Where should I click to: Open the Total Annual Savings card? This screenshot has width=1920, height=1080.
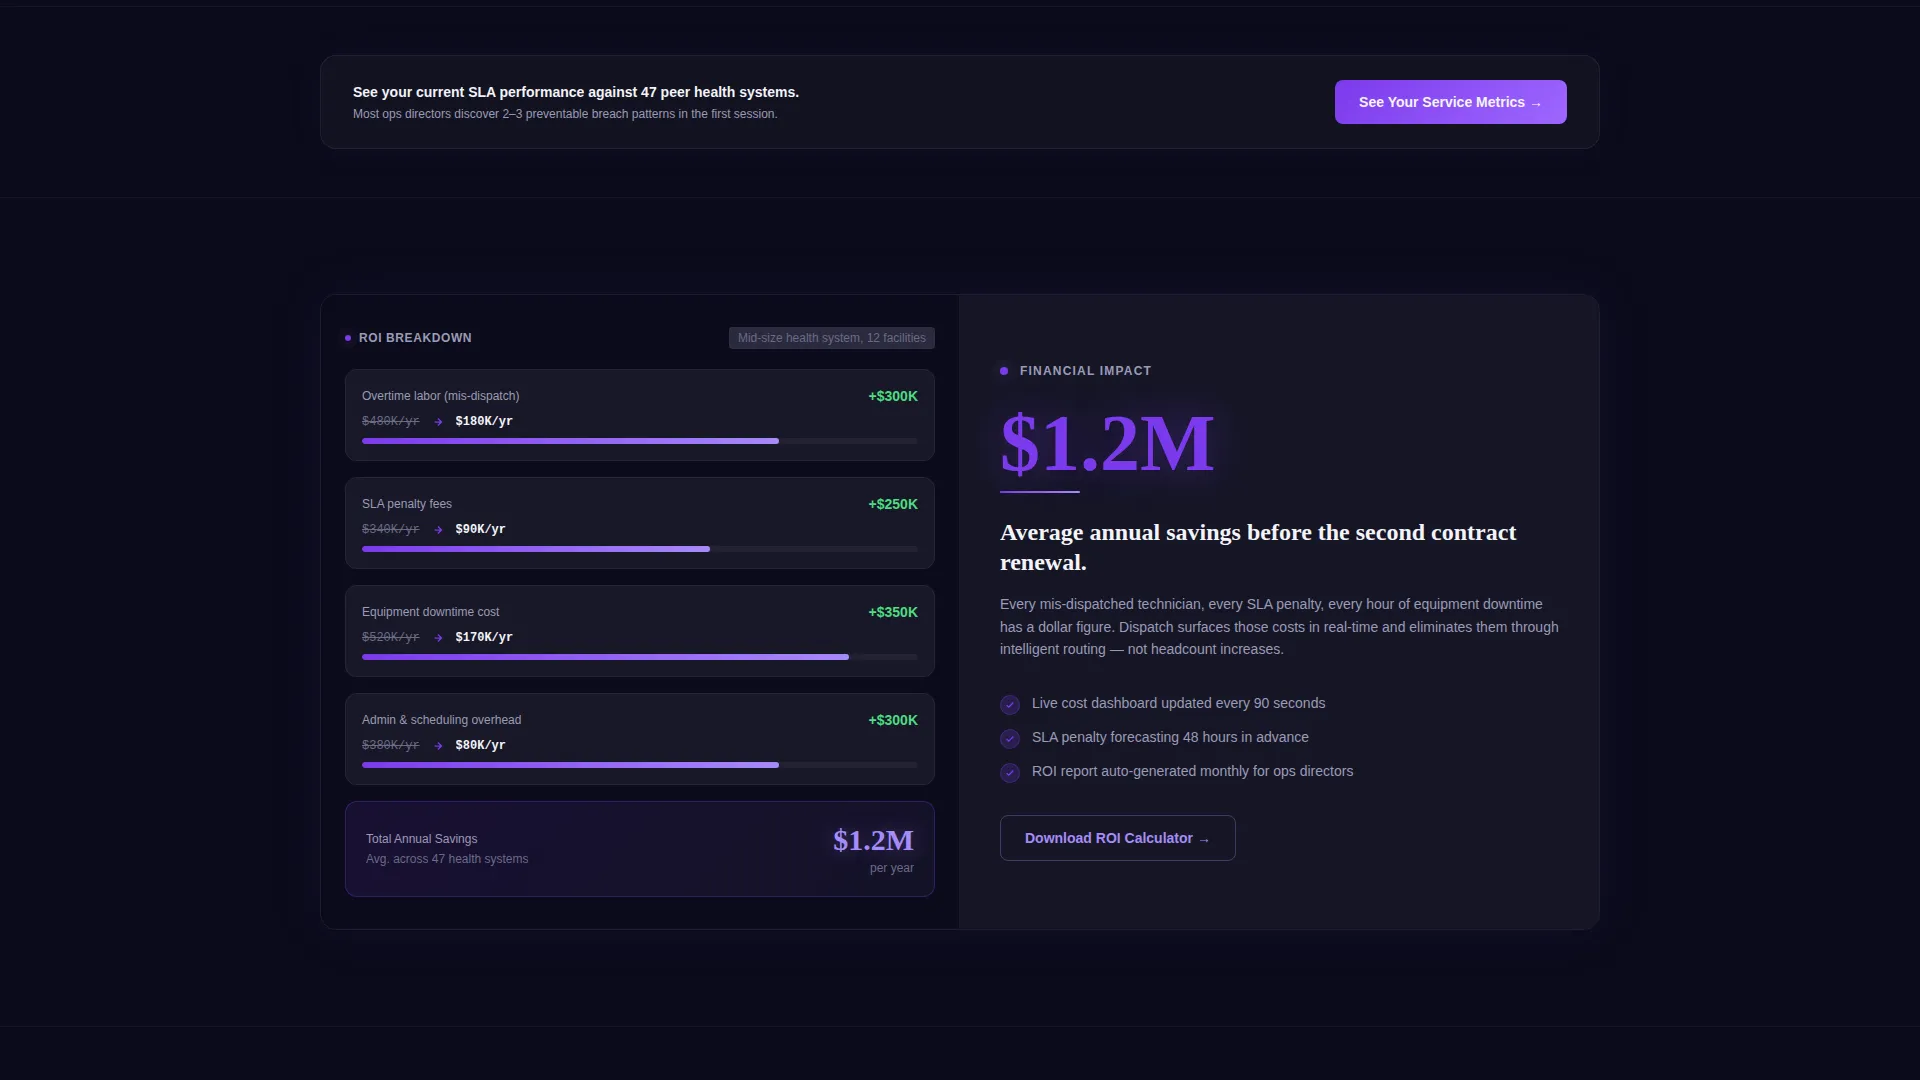click(640, 849)
